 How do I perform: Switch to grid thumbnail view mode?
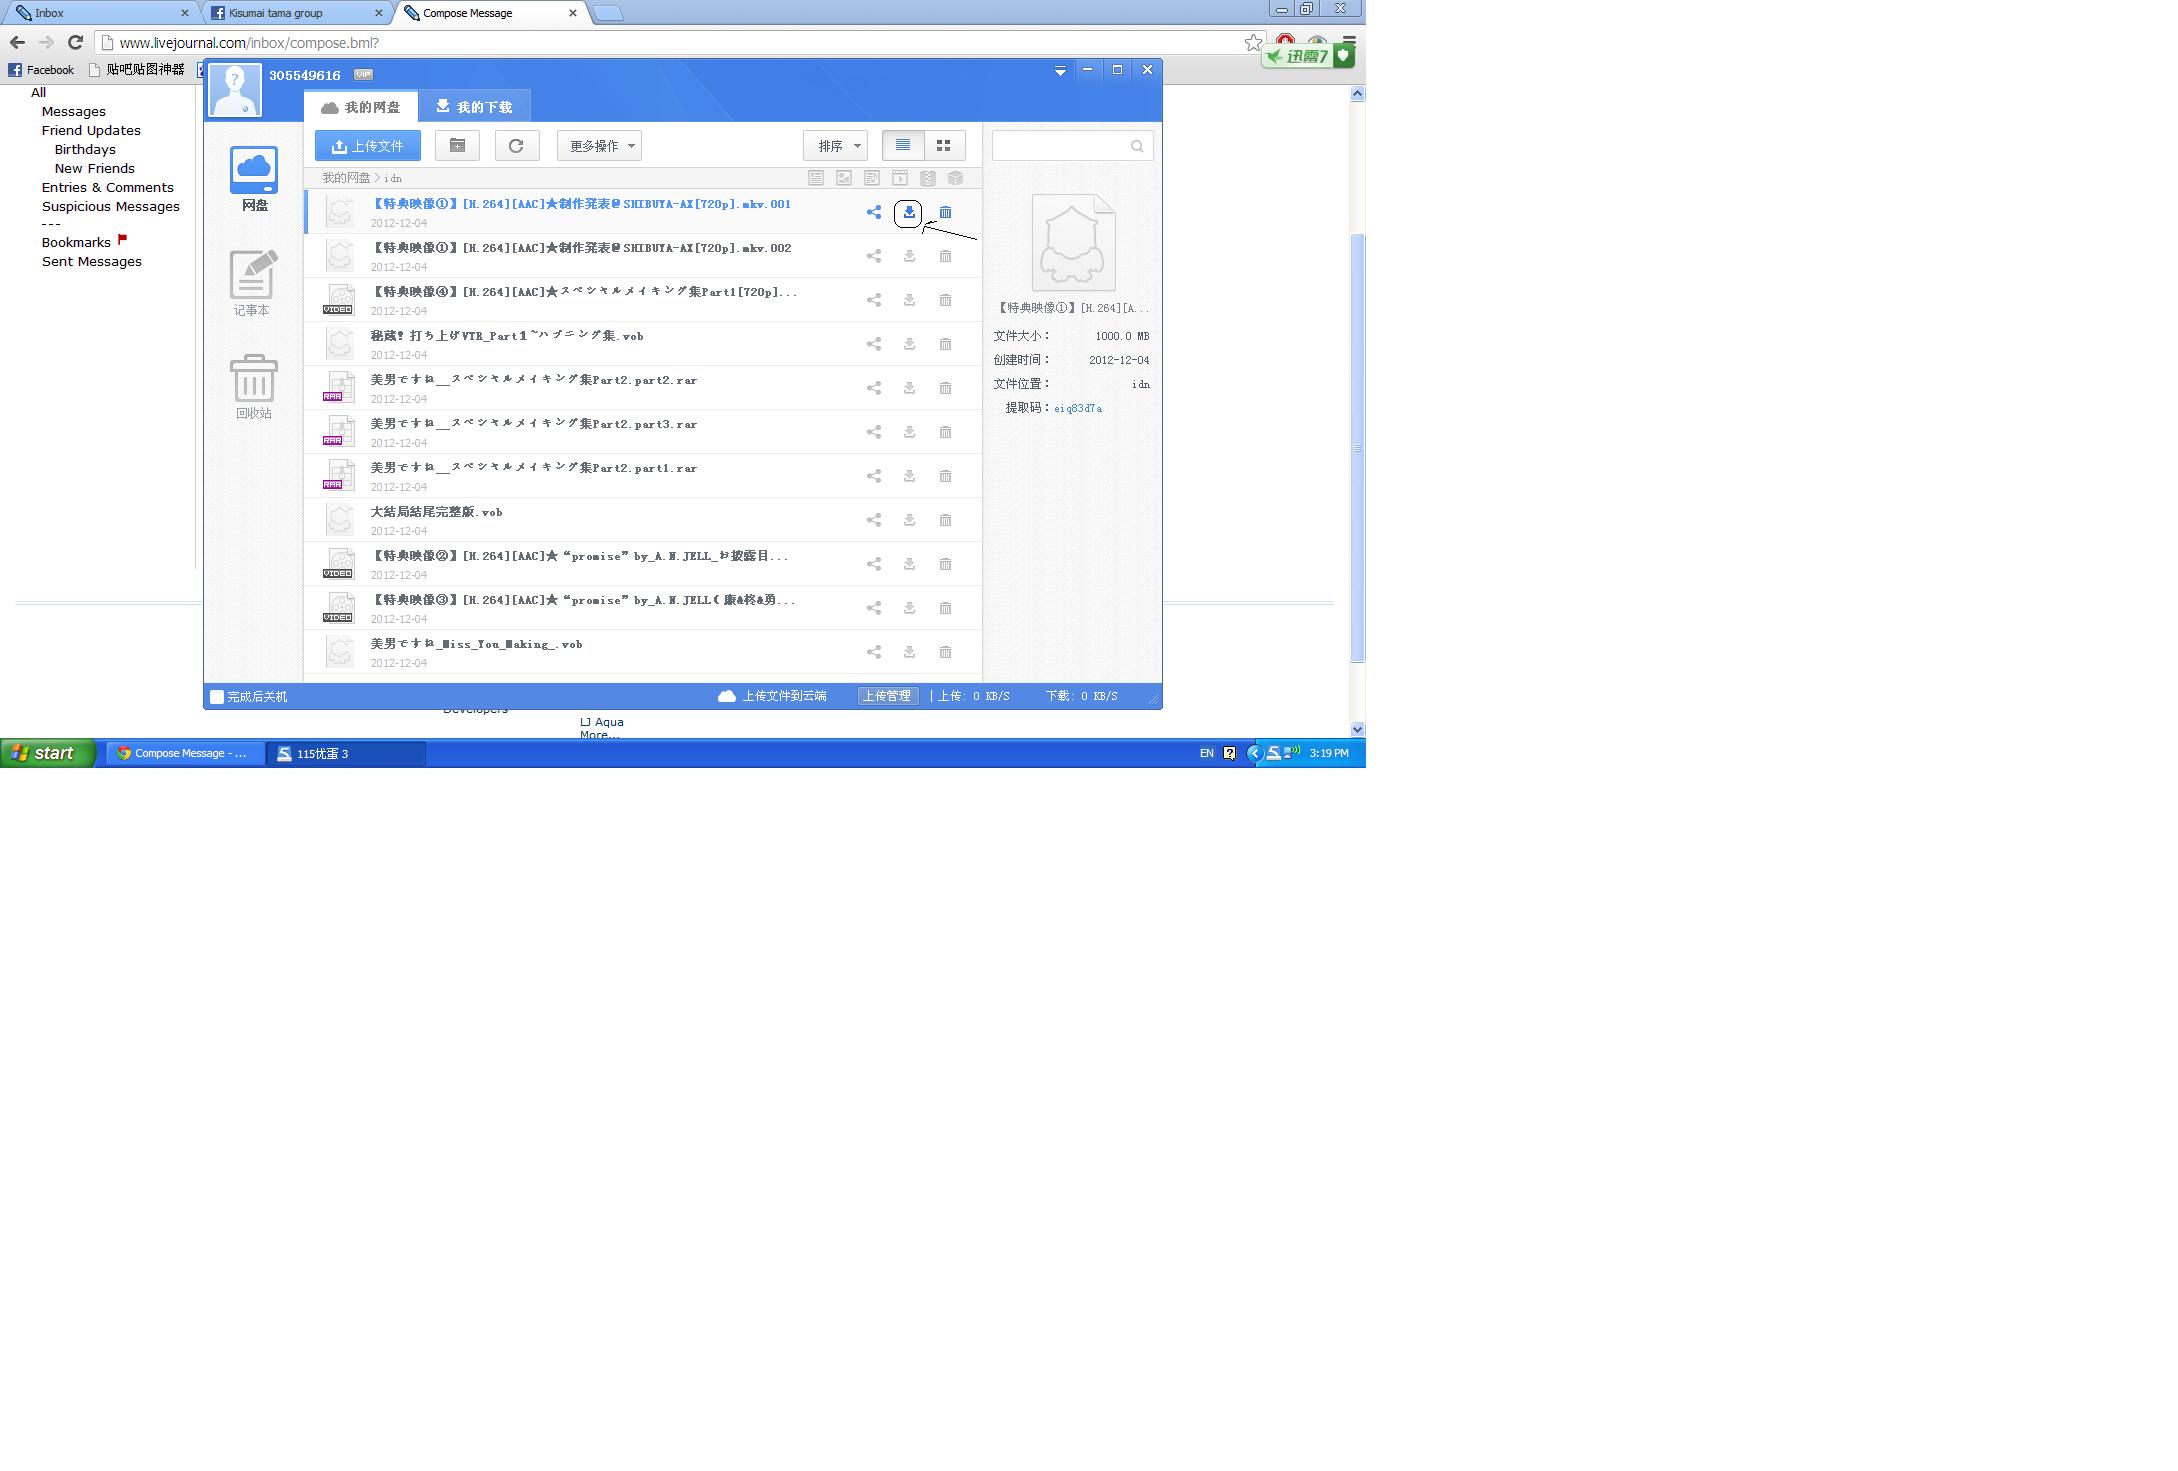(943, 146)
